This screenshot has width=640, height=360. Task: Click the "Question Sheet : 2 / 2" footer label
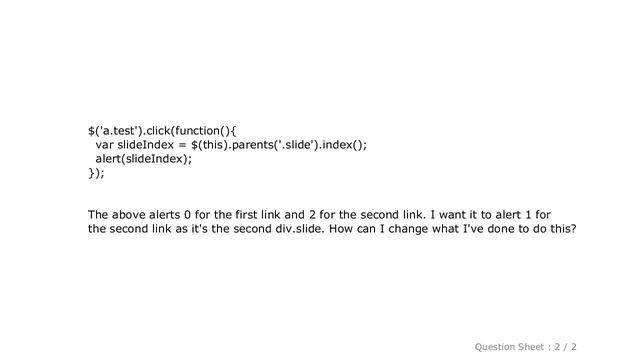(x=525, y=347)
